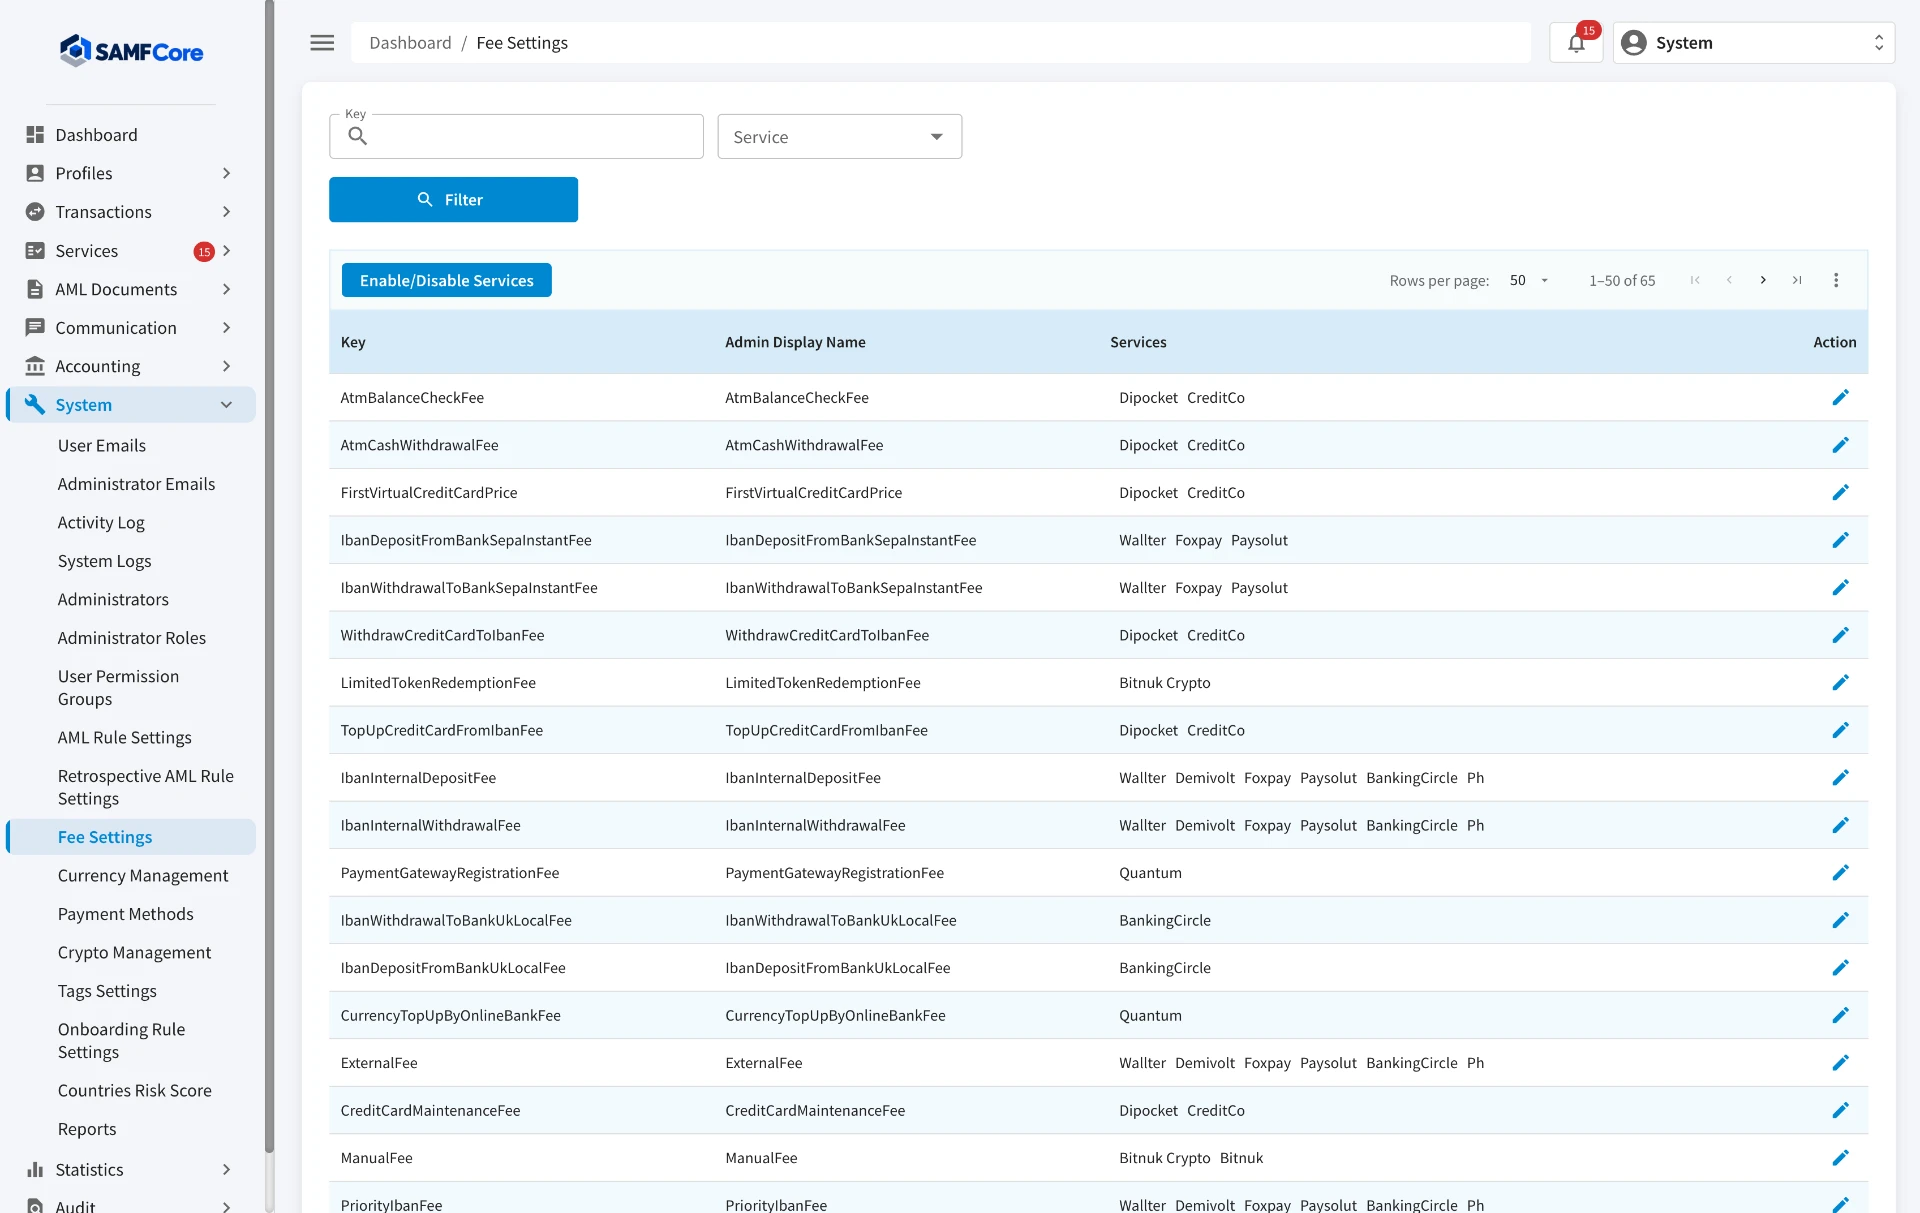
Task: Click the sidebar vertical scrollbar
Action: click(x=269, y=575)
